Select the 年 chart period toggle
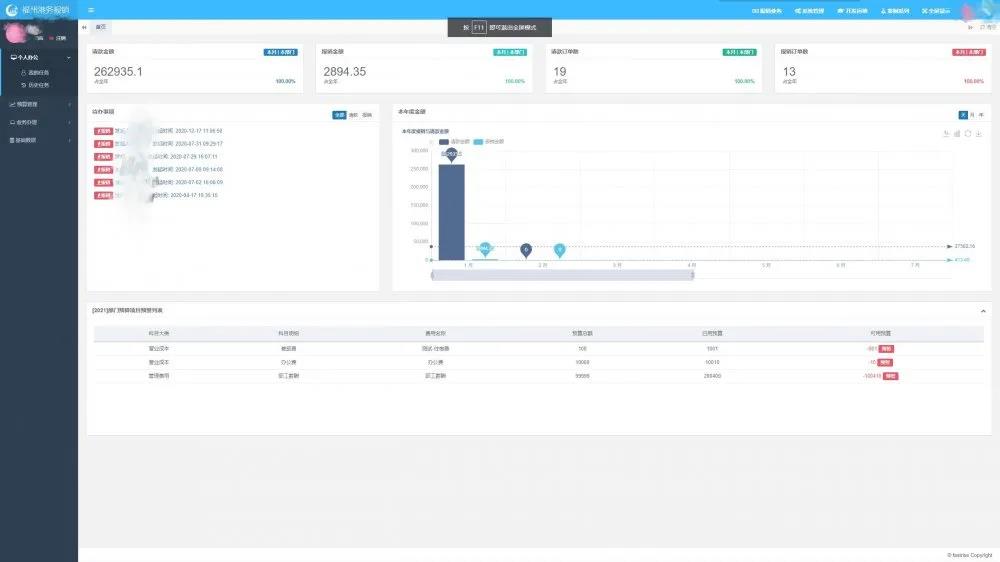This screenshot has height=562, width=1000. click(981, 115)
